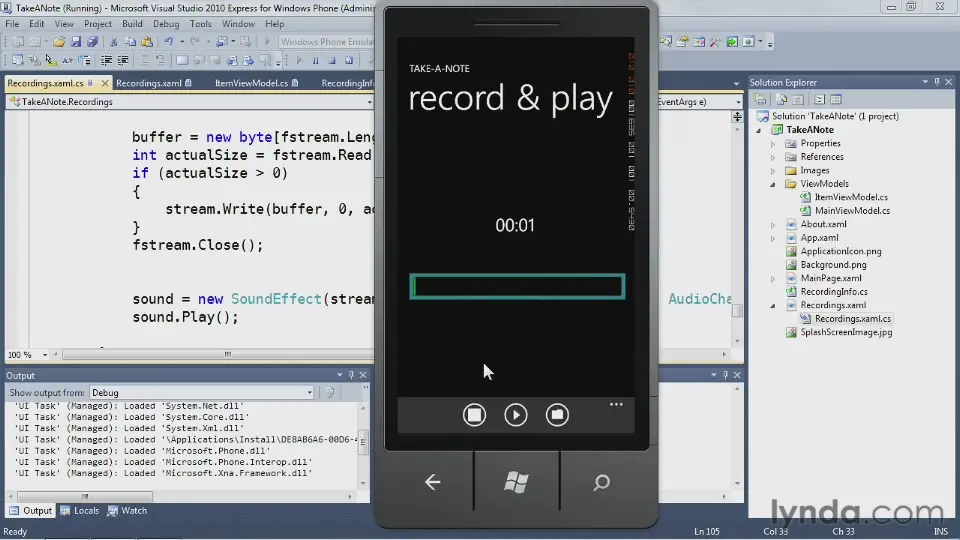Image resolution: width=960 pixels, height=540 pixels.
Task: Select SplashScreenImage.jpg in Solution Explorer
Action: pos(846,332)
